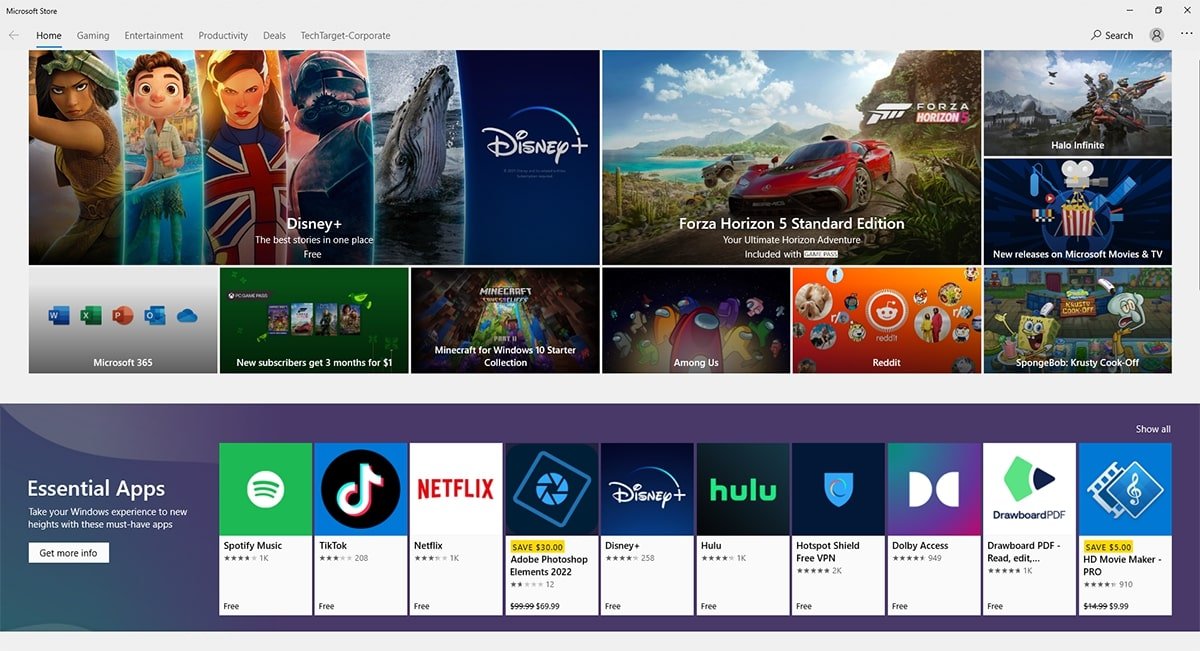
Task: Select the Hotspot Shield Free VPN icon
Action: [x=838, y=489]
